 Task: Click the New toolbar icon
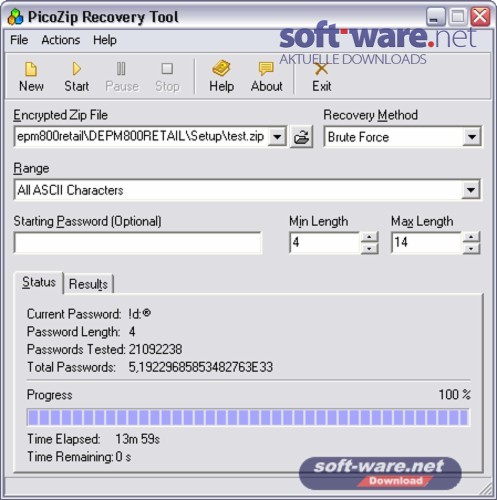tap(31, 69)
